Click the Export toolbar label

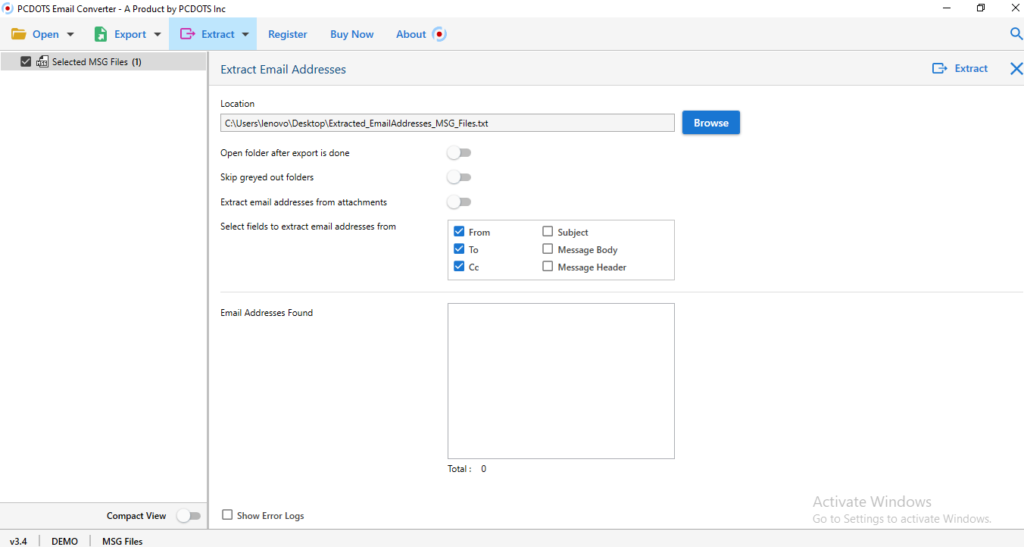[131, 34]
